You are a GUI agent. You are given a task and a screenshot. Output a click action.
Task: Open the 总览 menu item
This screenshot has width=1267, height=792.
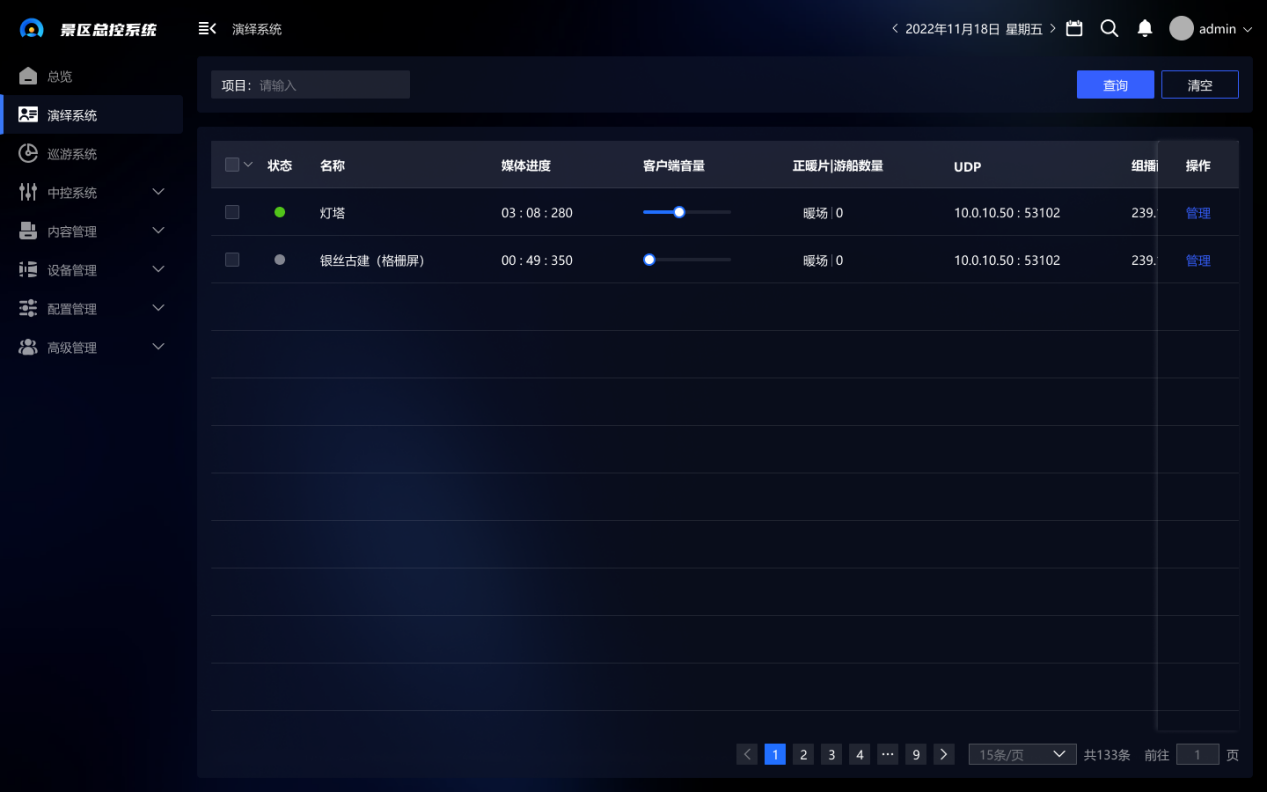[x=60, y=76]
